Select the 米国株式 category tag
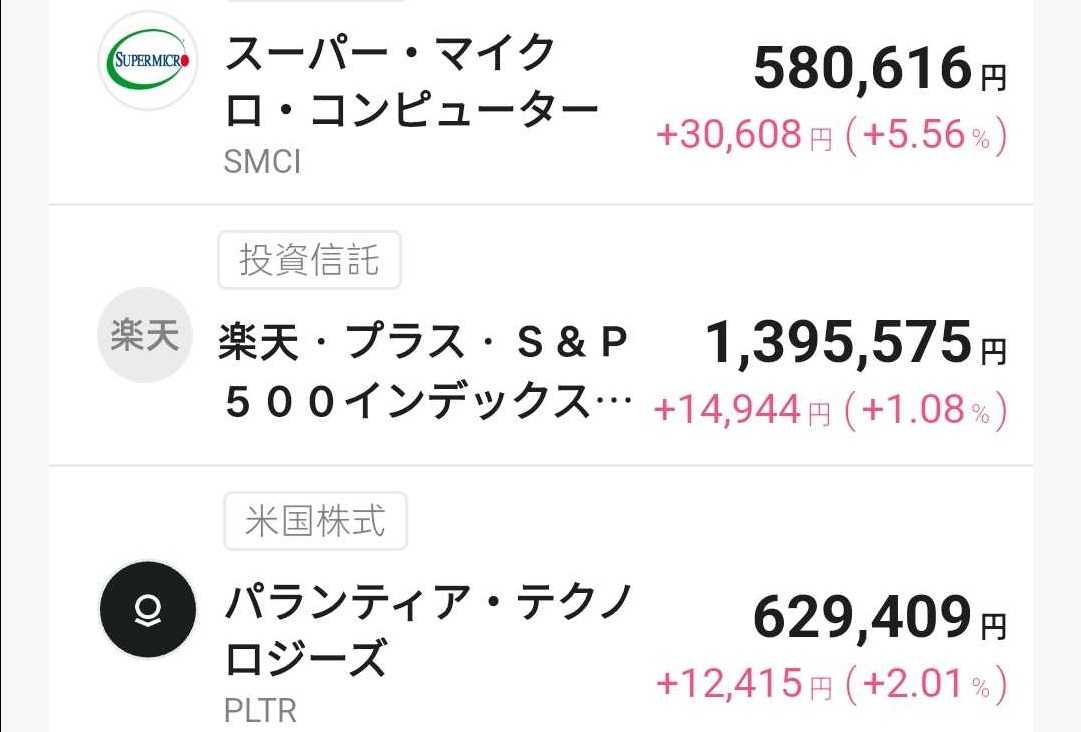1081x732 pixels. pos(316,521)
